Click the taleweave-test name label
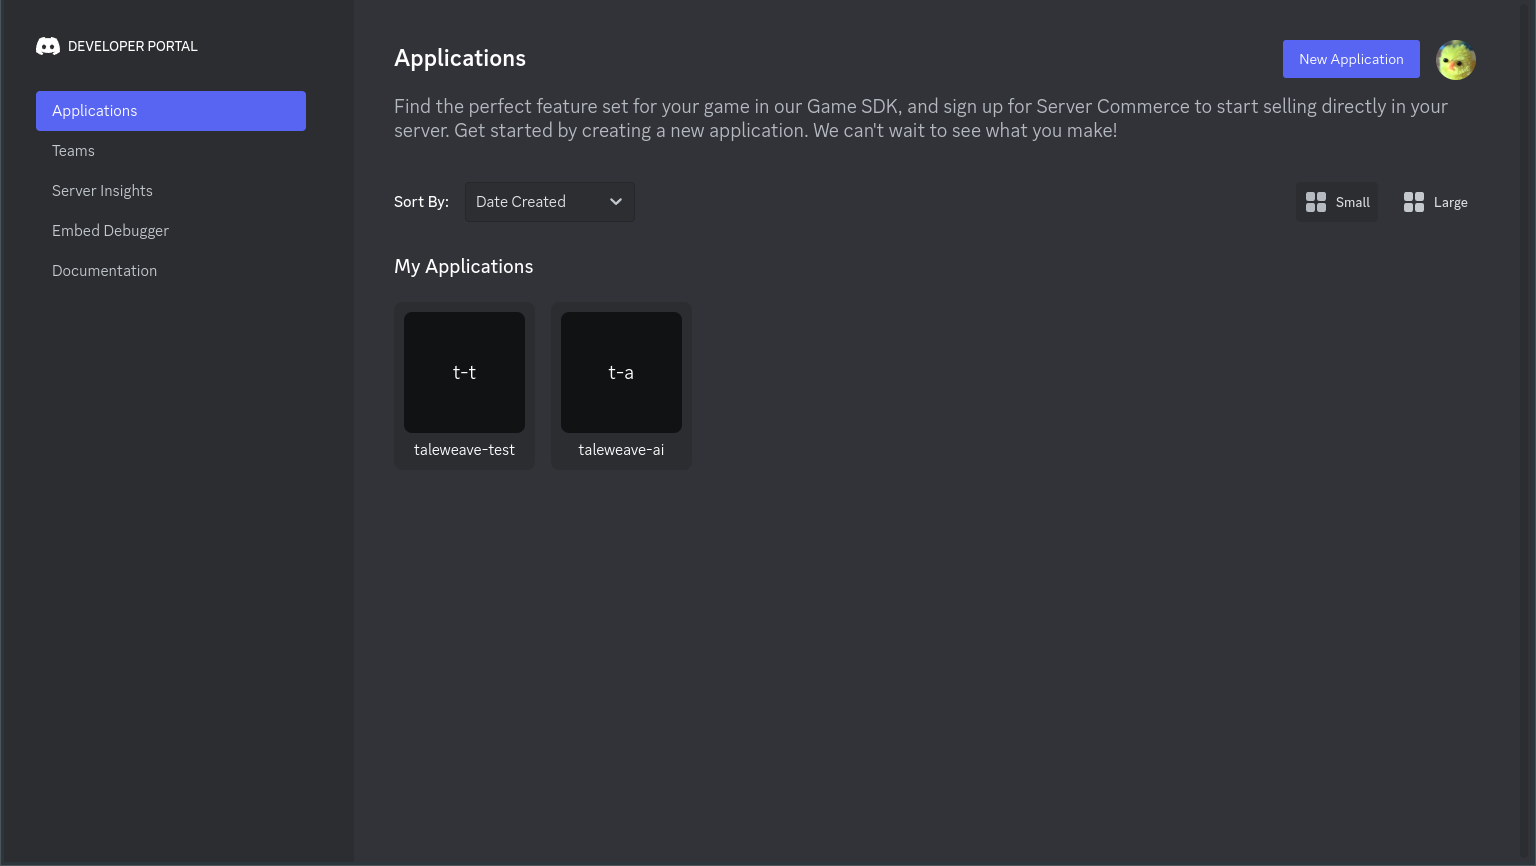 (464, 450)
